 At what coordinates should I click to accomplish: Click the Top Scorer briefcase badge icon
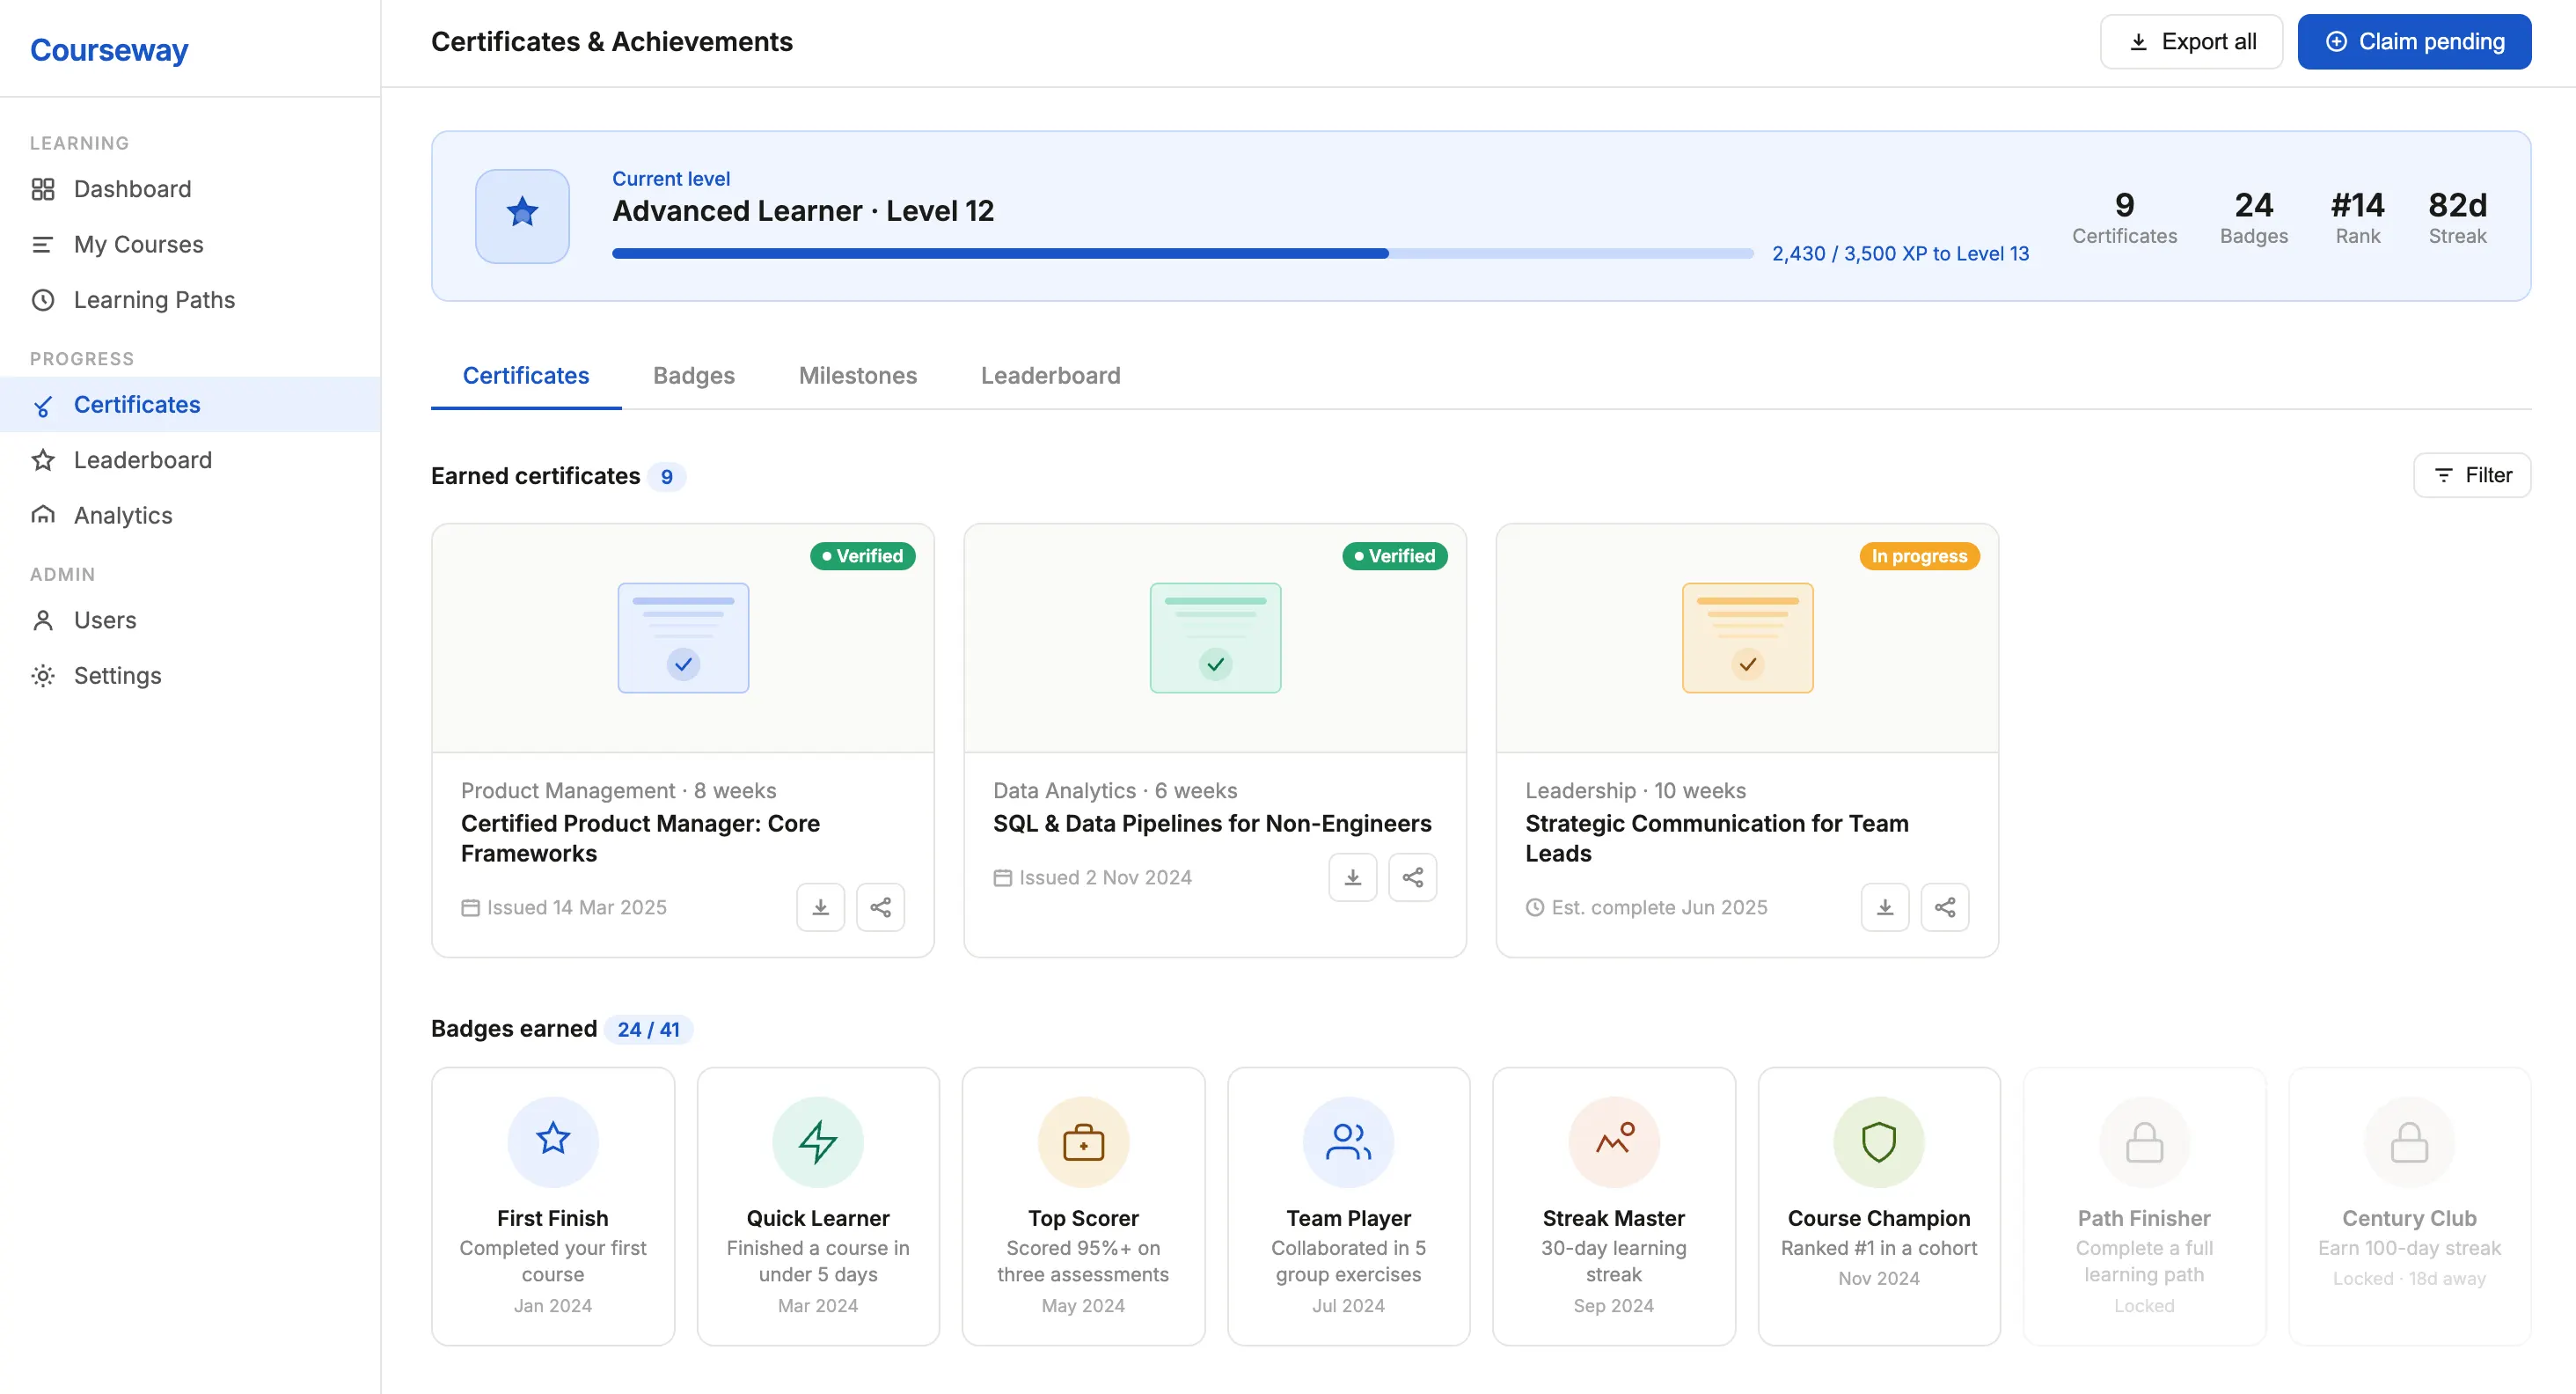1083,1142
